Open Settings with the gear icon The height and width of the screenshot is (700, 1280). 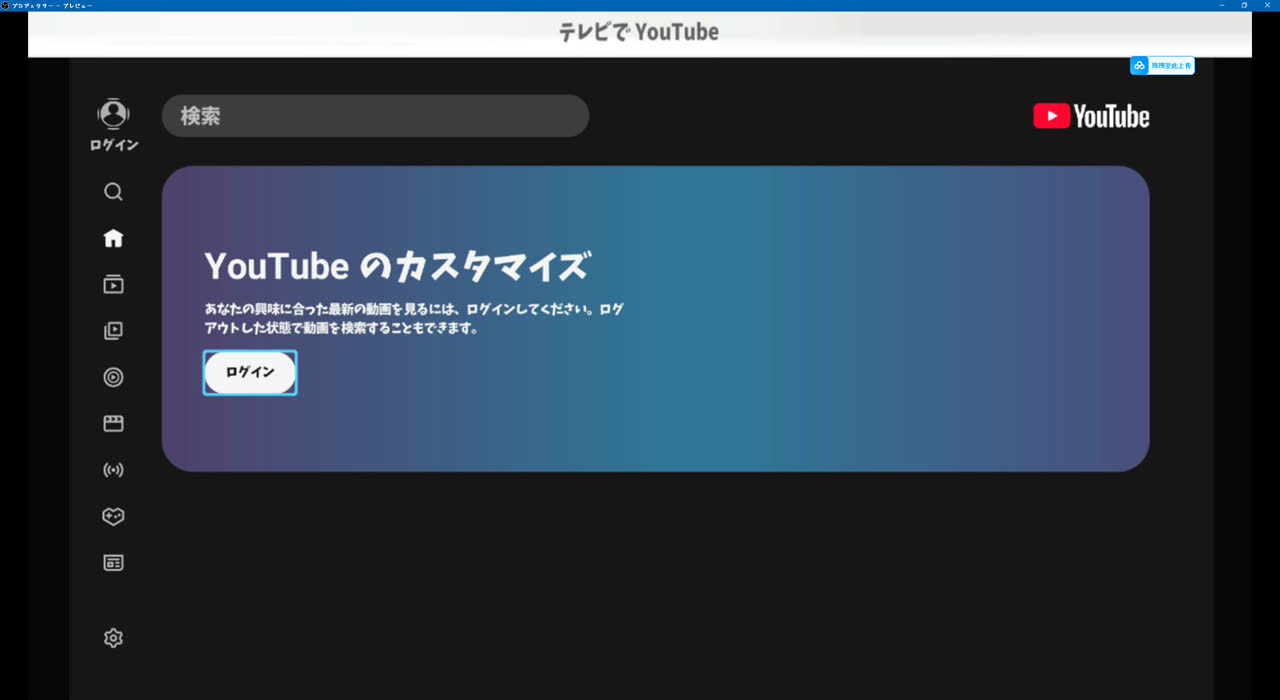(x=114, y=638)
